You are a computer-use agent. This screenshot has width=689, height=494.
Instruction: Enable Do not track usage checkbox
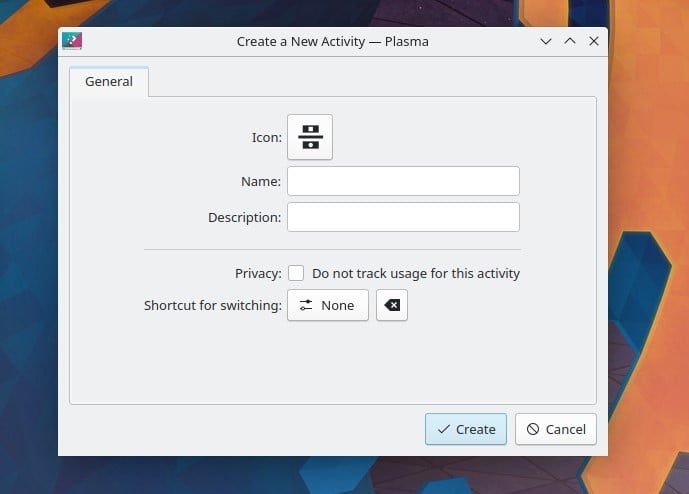(296, 273)
